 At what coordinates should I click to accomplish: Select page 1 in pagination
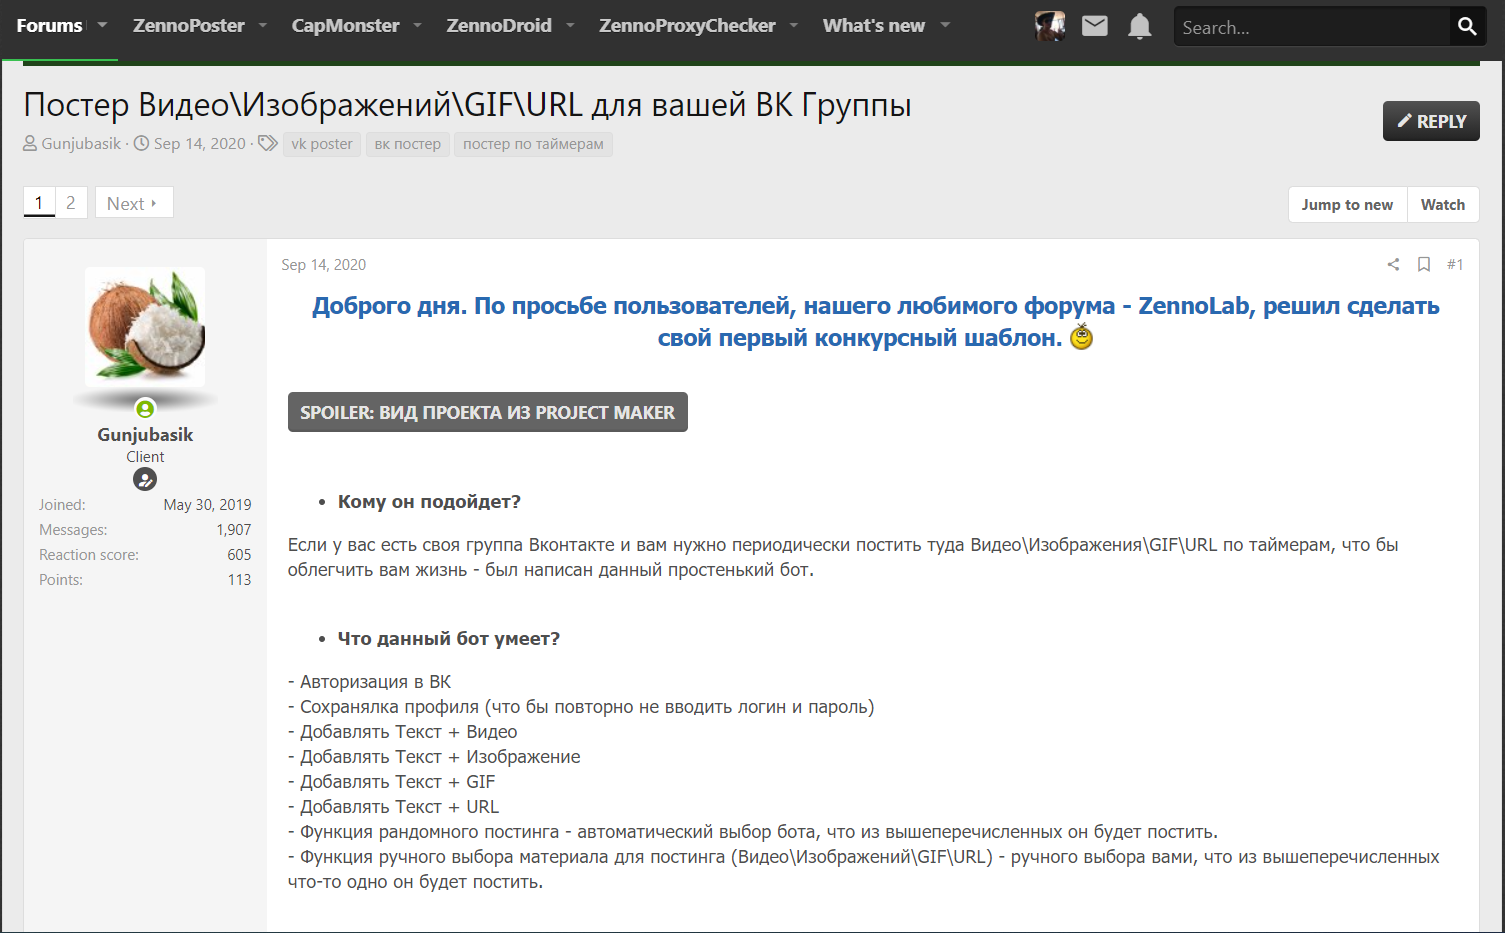click(39, 203)
